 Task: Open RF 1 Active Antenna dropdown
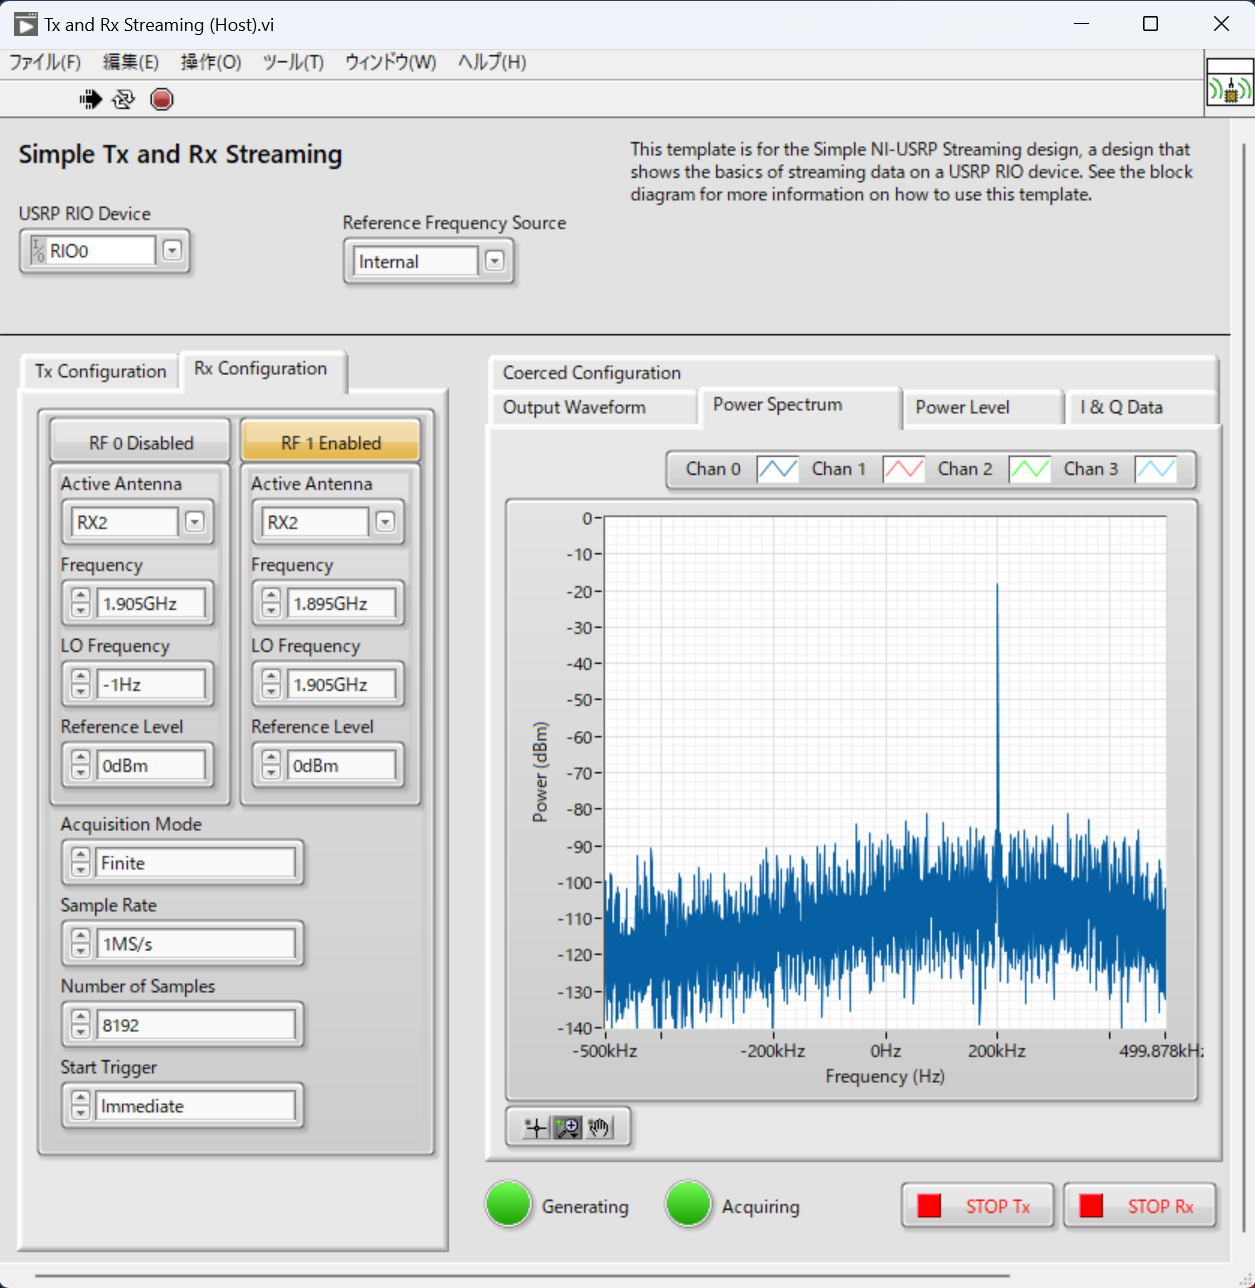pyautogui.click(x=385, y=522)
